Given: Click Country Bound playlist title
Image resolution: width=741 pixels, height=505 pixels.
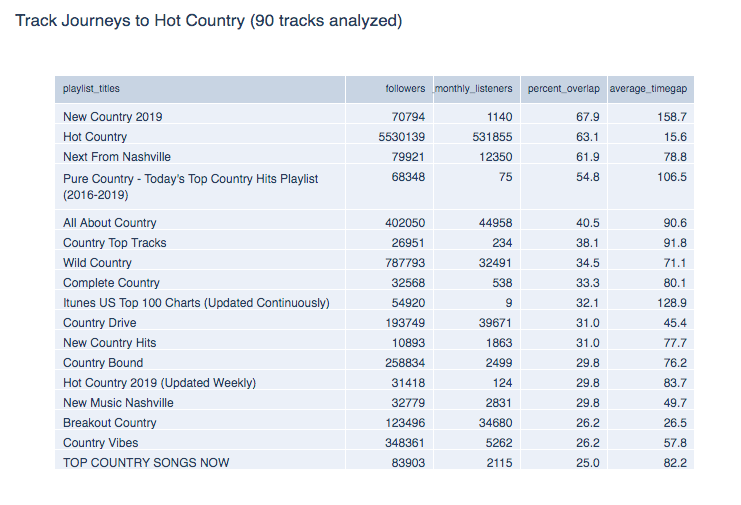Looking at the screenshot, I should (103, 362).
